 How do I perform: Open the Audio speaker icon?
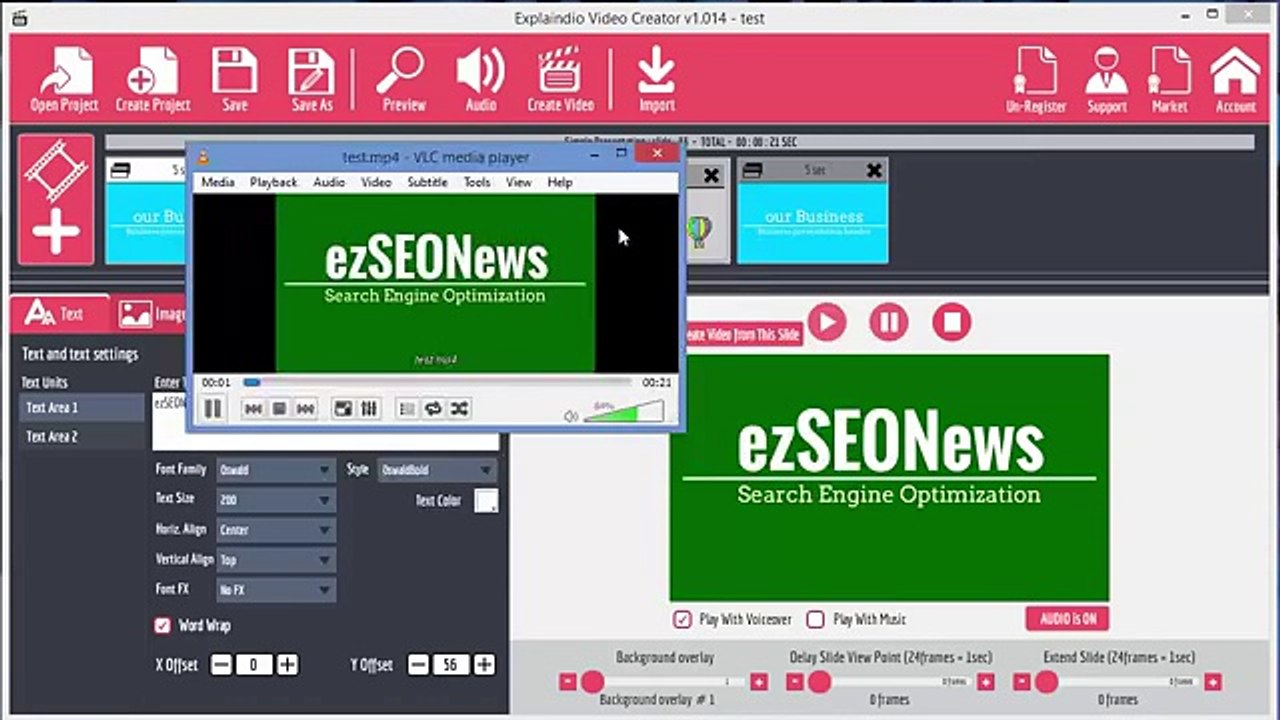[480, 78]
